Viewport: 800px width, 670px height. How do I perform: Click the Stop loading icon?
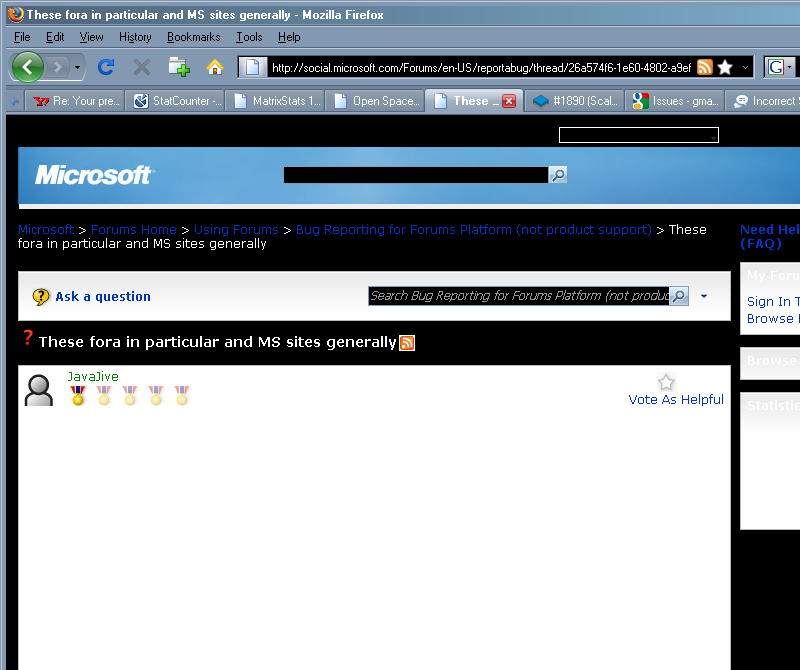(x=142, y=67)
